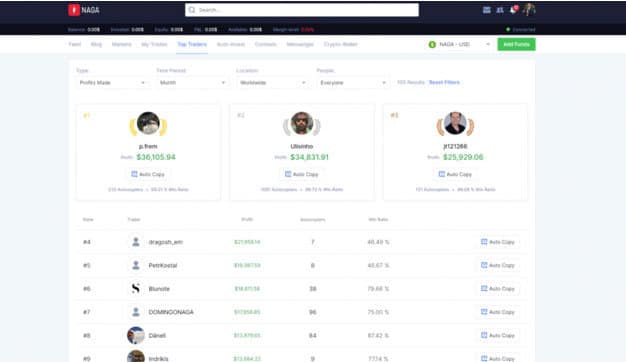Open the user profile avatar in header
The height and width of the screenshot is (362, 626).
click(x=529, y=10)
